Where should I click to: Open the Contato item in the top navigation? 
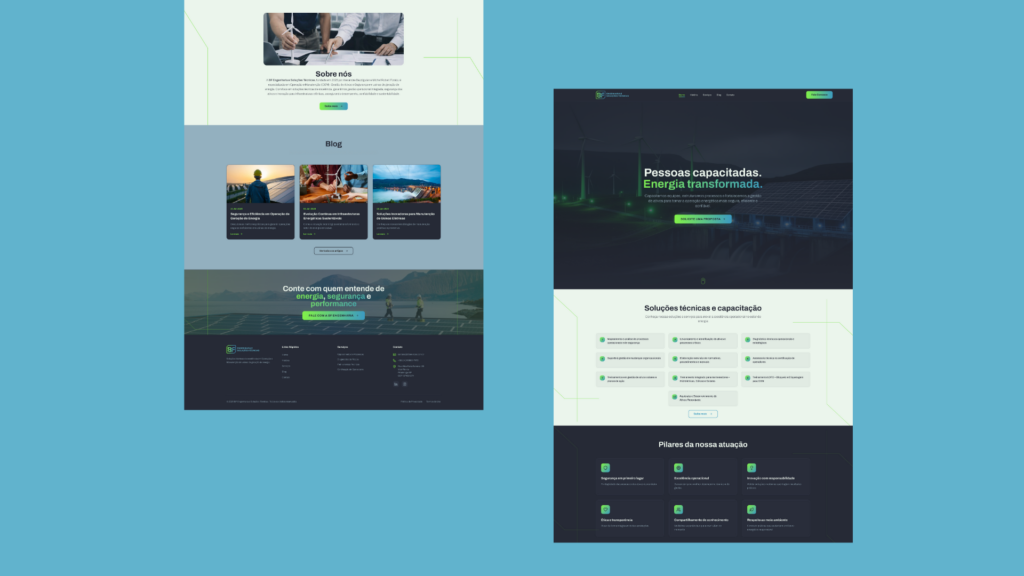[730, 95]
